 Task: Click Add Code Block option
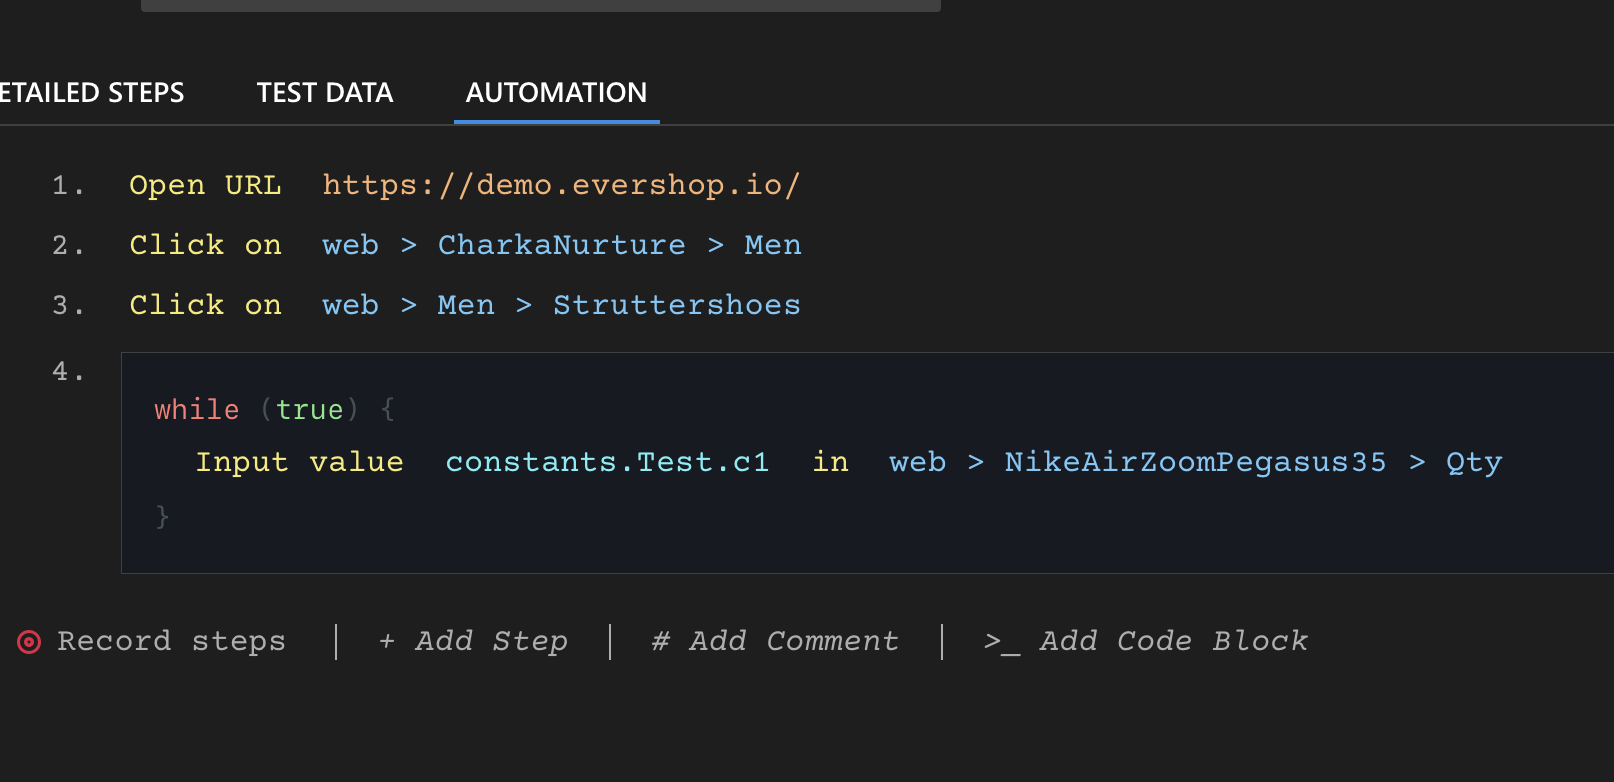click(1146, 641)
